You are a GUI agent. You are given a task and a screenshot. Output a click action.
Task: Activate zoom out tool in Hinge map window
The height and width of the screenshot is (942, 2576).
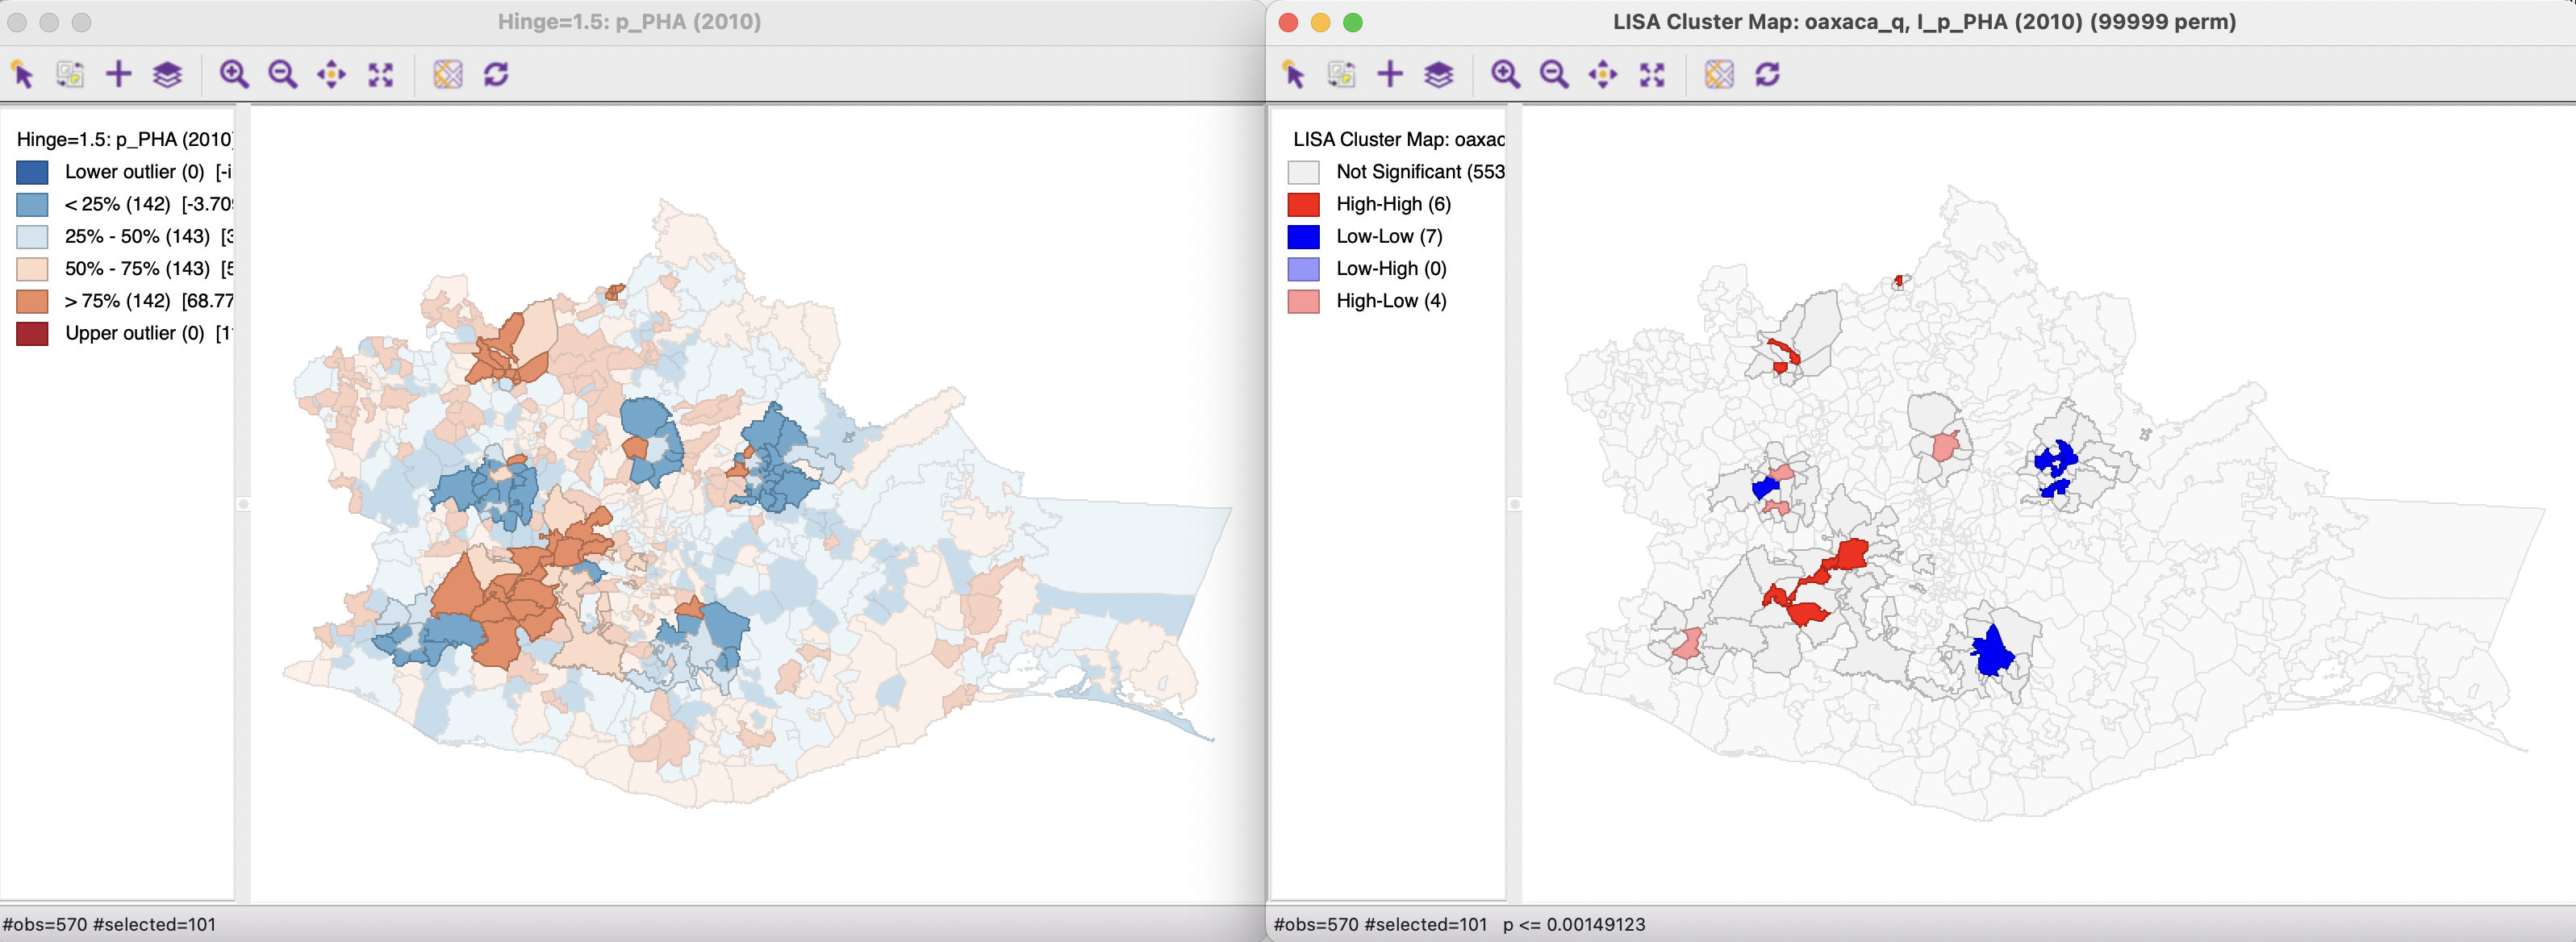click(x=283, y=75)
